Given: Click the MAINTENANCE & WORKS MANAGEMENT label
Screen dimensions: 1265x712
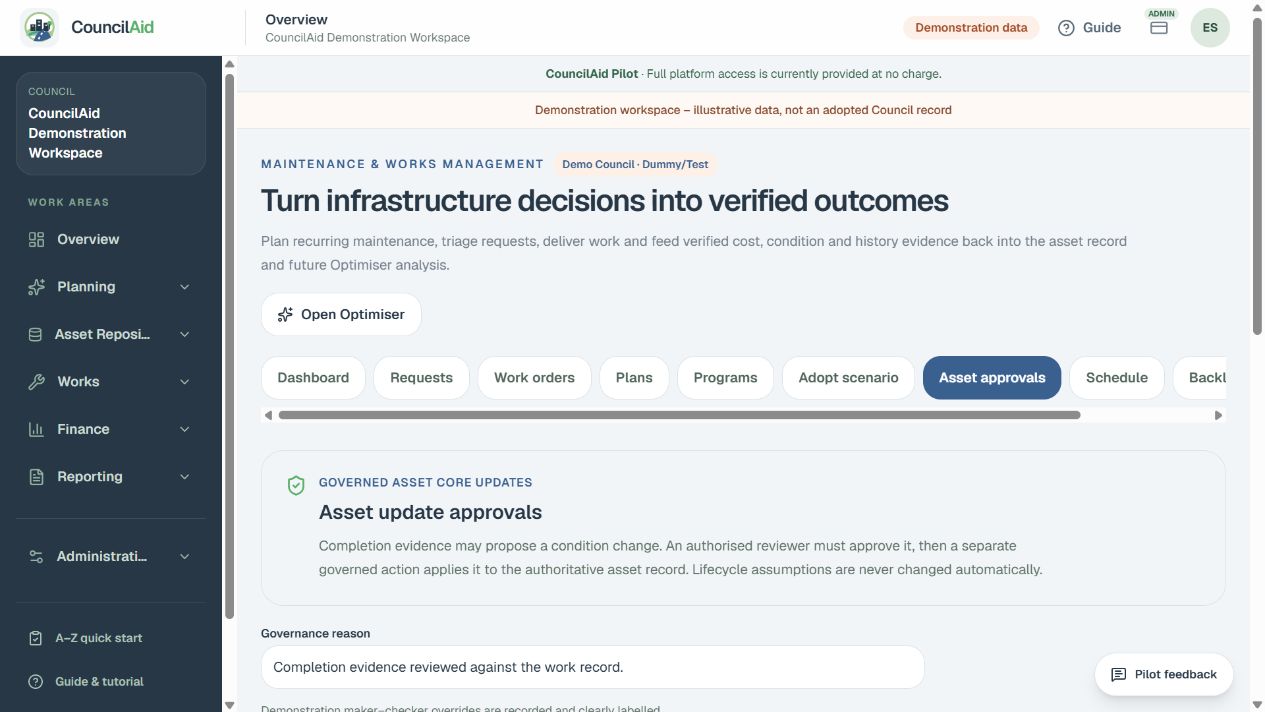Looking at the screenshot, I should tap(402, 164).
